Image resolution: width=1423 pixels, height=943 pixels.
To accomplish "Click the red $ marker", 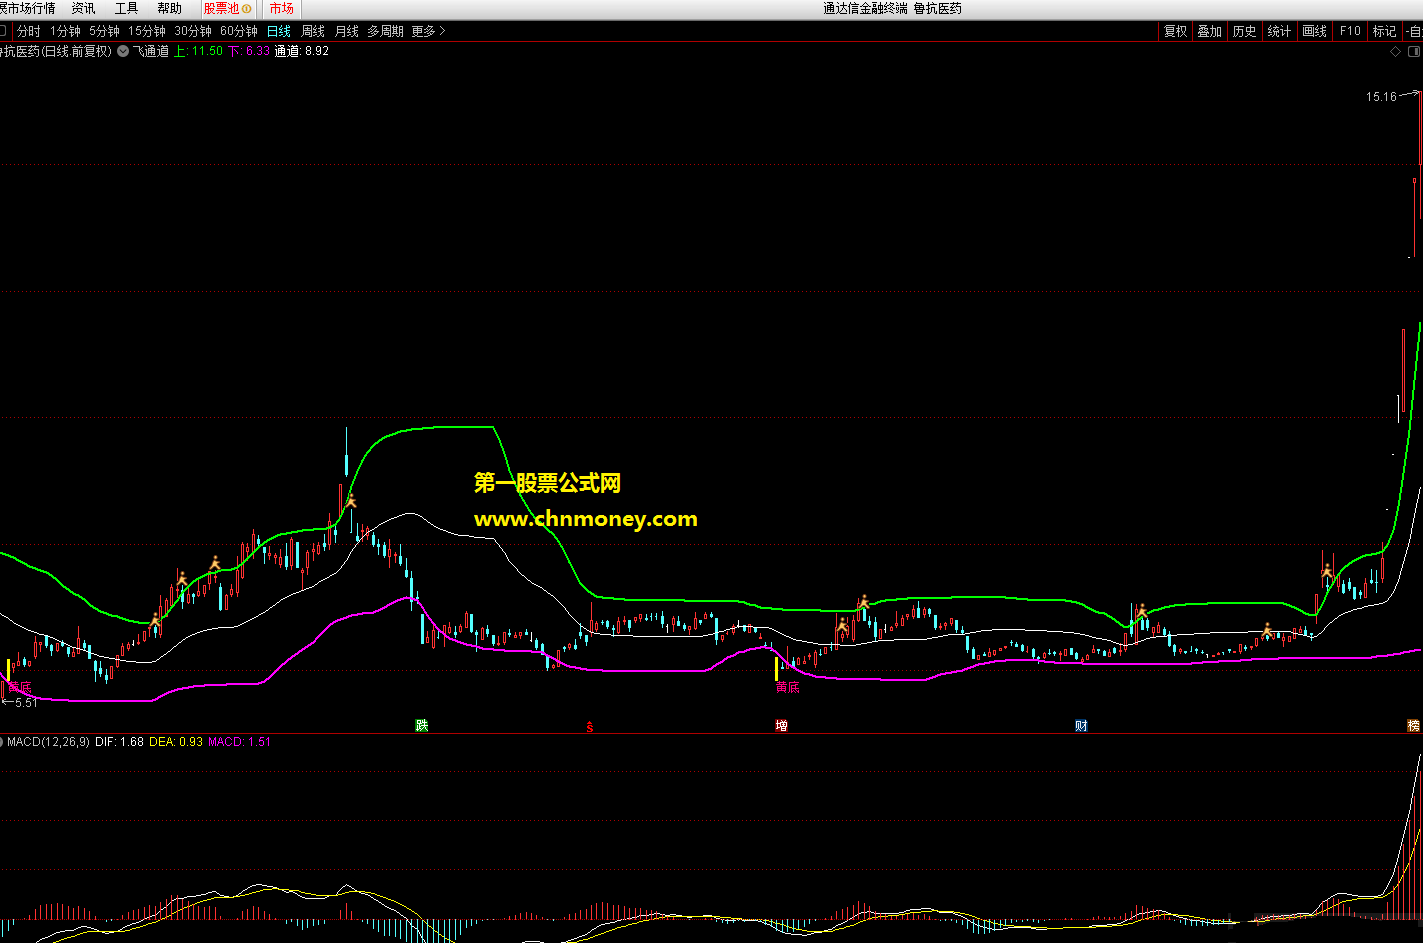I will pyautogui.click(x=590, y=726).
